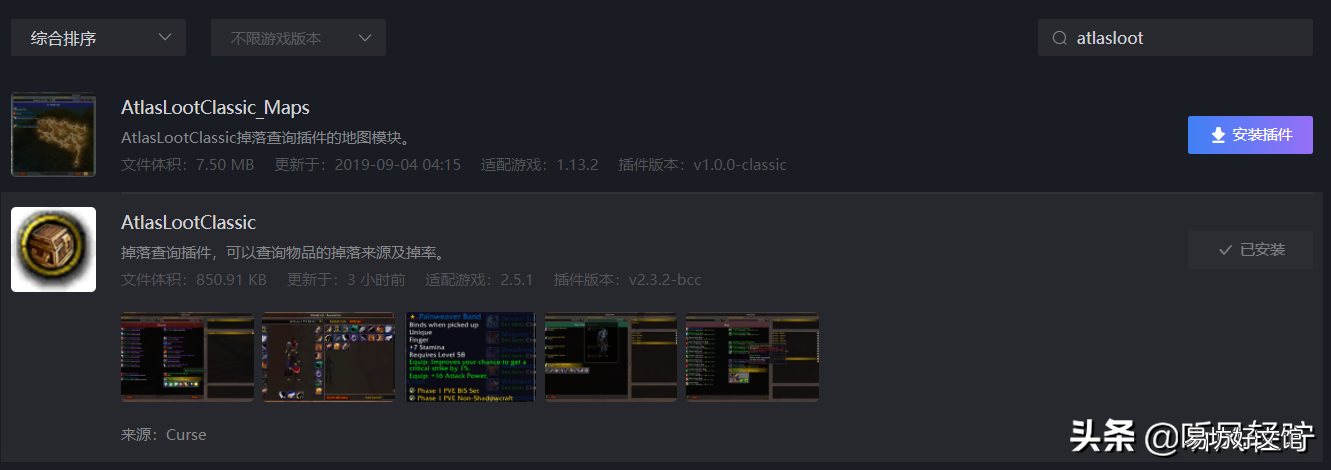
Task: Click the checkmark icon on 已安装
Action: pos(1225,250)
